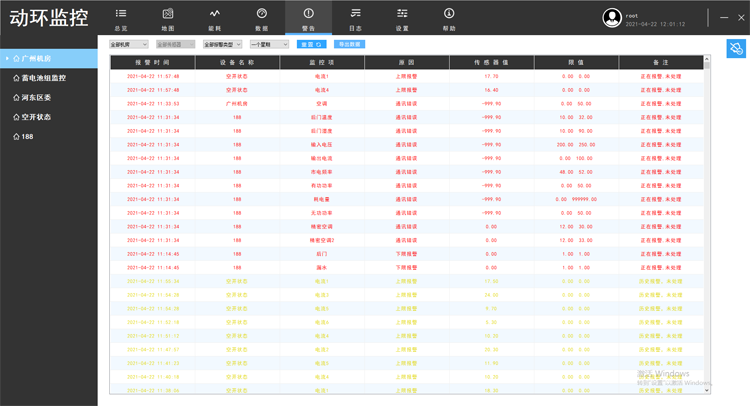Expand the 全部机房 room dropdown
Image resolution: width=750 pixels, height=406 pixels.
point(128,45)
